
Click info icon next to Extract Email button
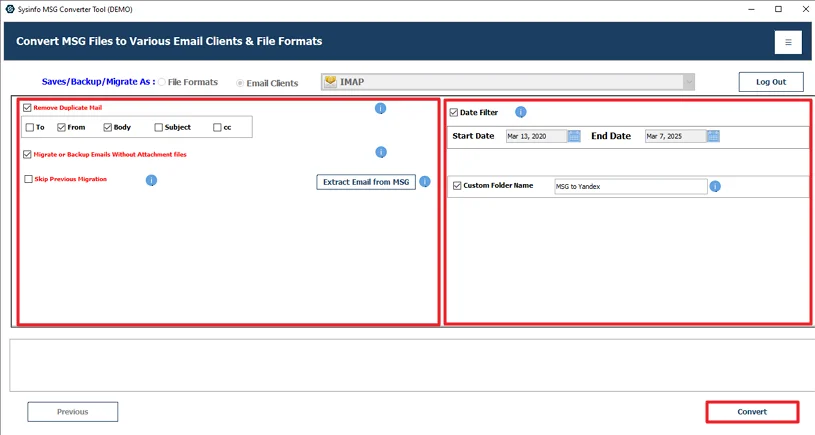pyautogui.click(x=425, y=181)
